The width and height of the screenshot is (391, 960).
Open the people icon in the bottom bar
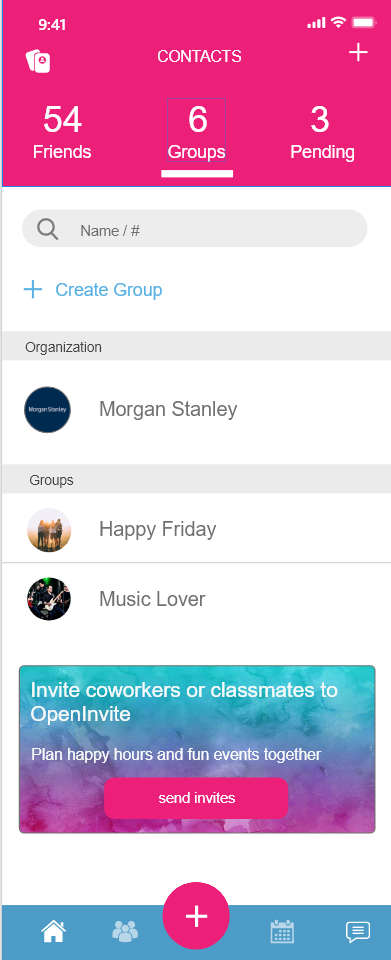coord(125,932)
